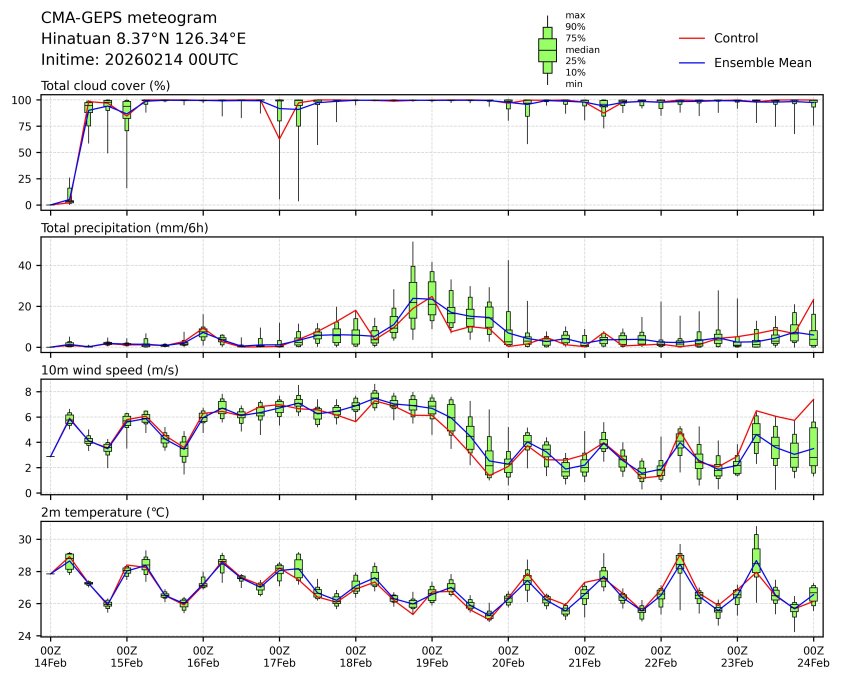Click the Hinatuan location coordinates text
Screen dimensions: 841x680
tap(143, 38)
